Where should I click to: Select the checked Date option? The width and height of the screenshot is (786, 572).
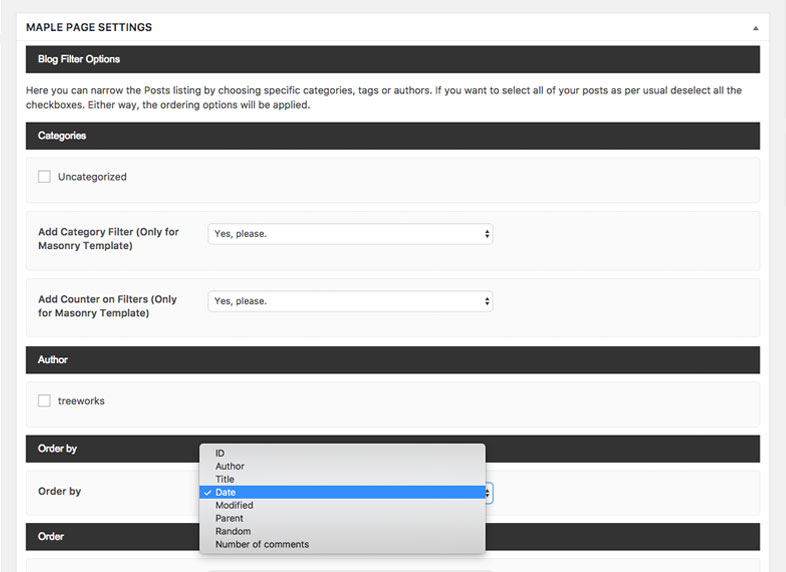[226, 492]
